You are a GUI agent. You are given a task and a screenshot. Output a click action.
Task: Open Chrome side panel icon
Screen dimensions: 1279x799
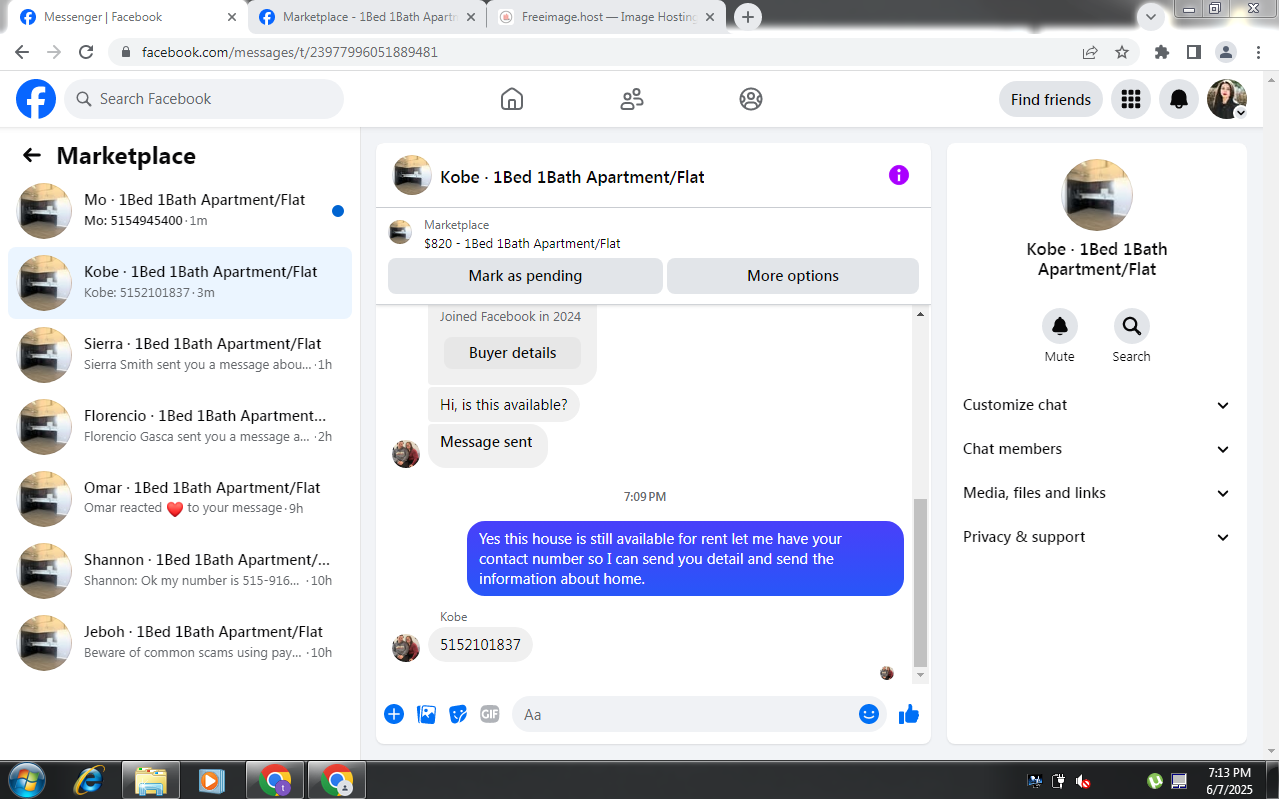pos(1193,52)
